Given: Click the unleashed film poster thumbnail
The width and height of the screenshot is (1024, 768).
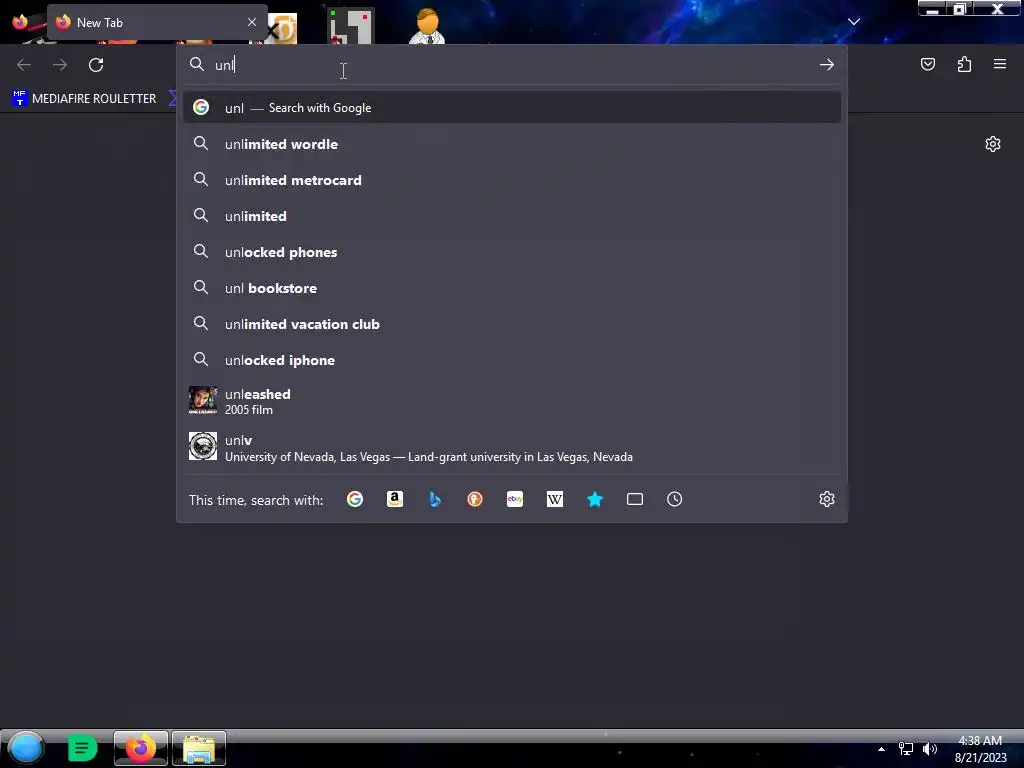Looking at the screenshot, I should 203,400.
